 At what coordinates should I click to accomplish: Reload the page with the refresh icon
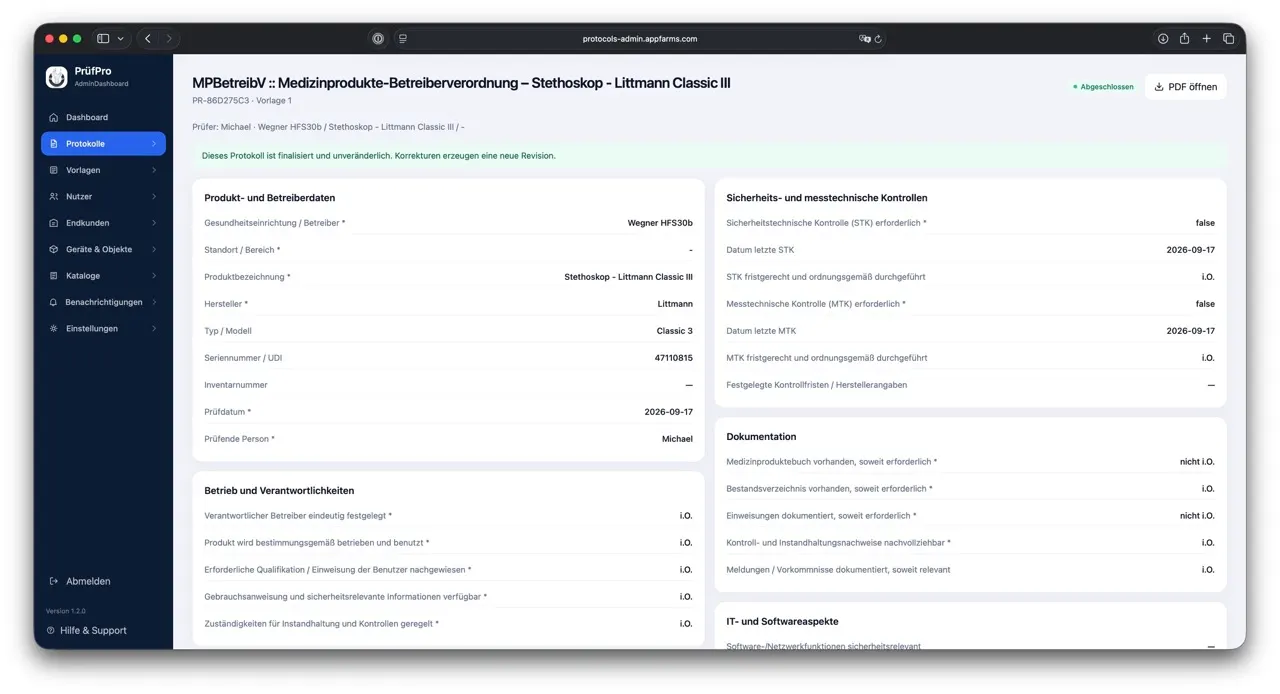click(878, 39)
